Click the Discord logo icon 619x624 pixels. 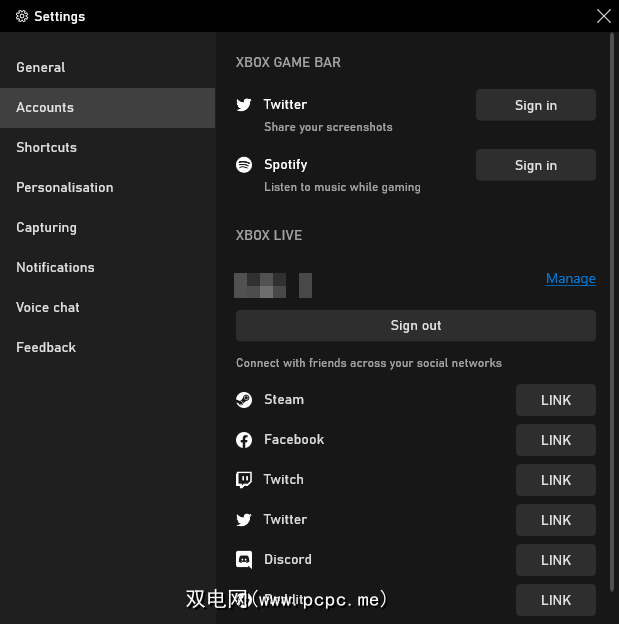click(x=244, y=560)
